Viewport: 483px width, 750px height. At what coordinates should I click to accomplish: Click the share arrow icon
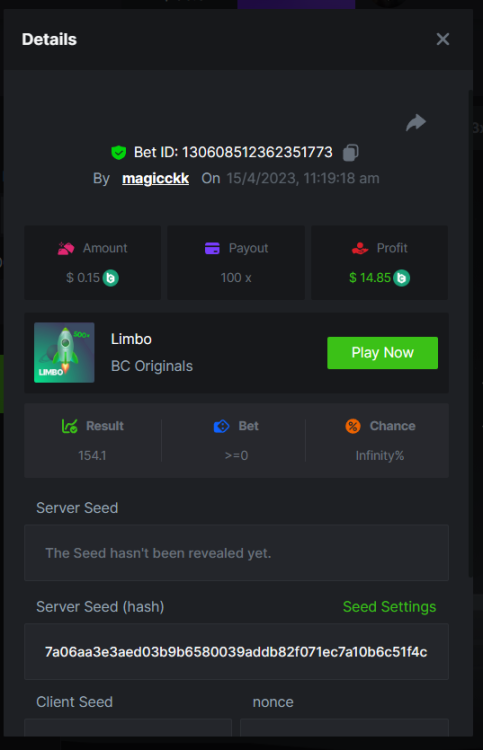(x=416, y=122)
